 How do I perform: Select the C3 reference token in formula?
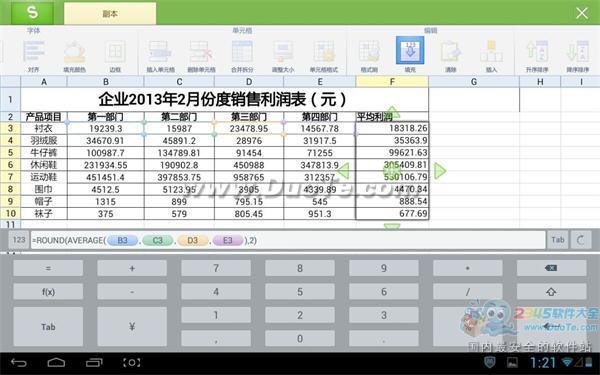[x=158, y=240]
